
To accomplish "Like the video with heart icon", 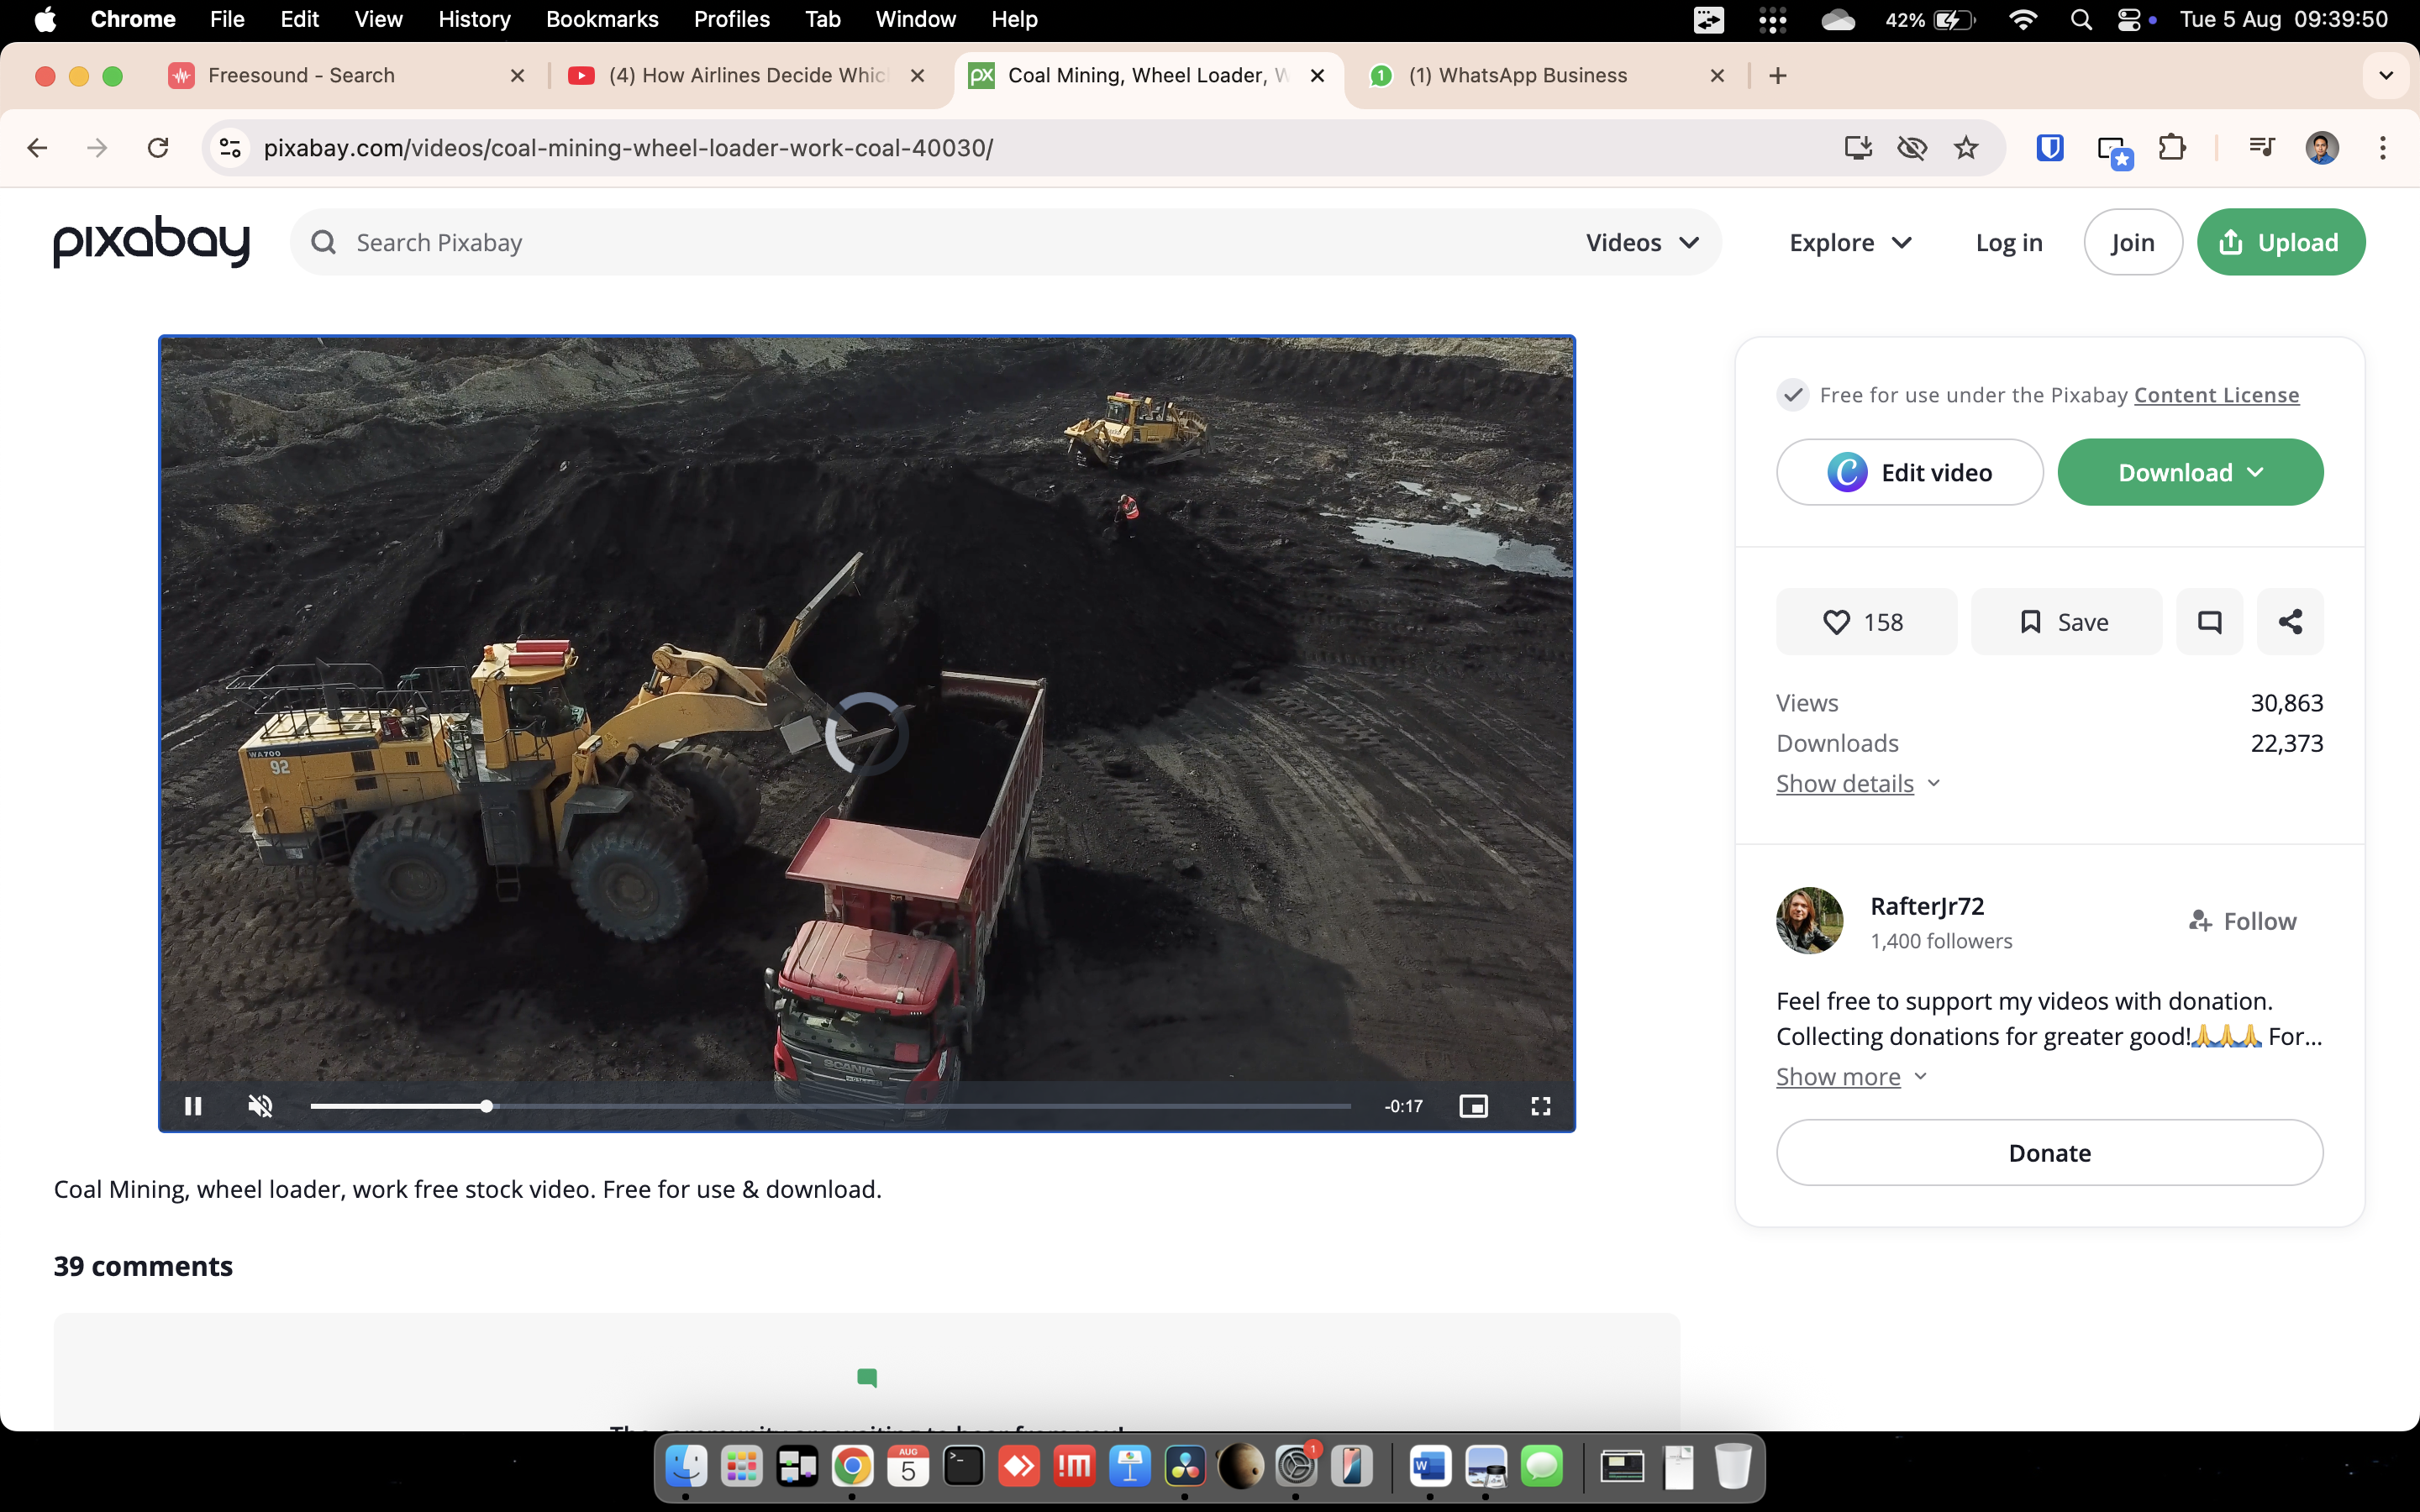I will [1865, 622].
